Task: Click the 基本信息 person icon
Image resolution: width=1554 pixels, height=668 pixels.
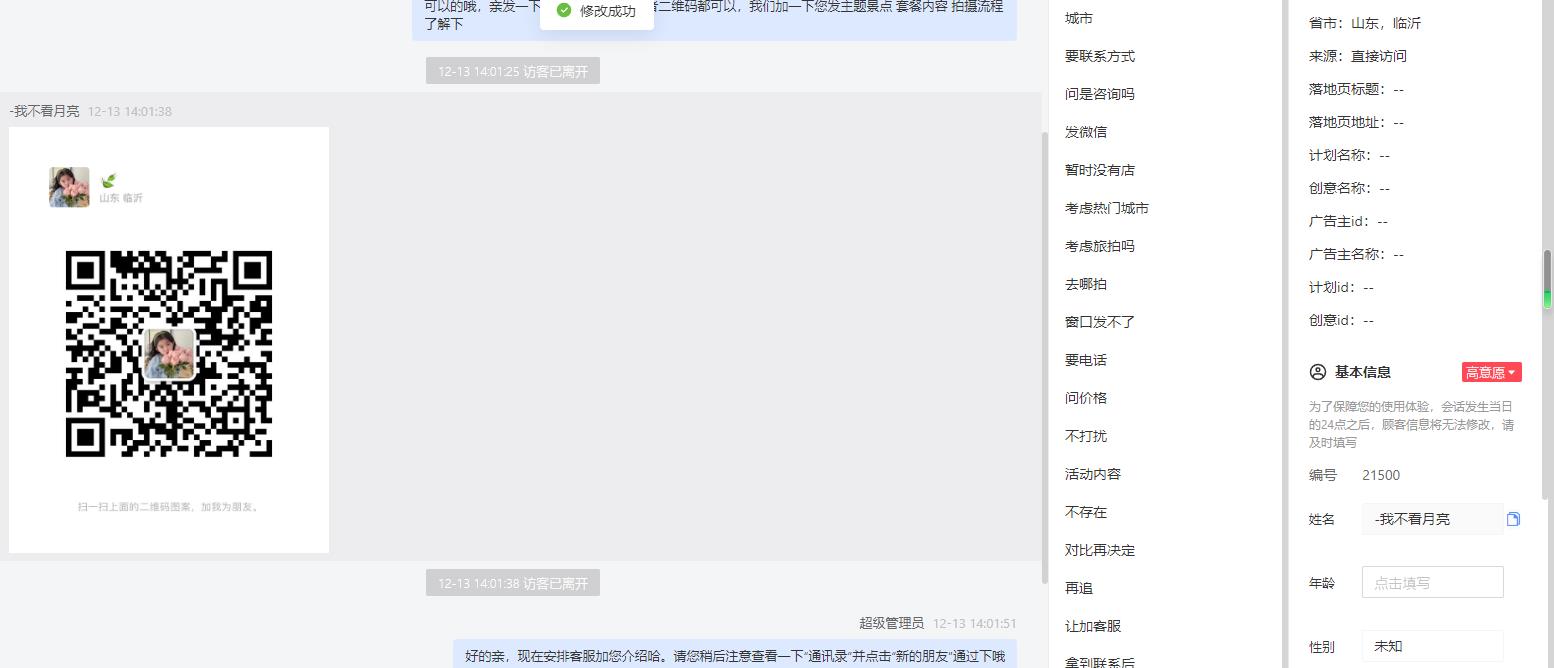Action: [x=1318, y=372]
